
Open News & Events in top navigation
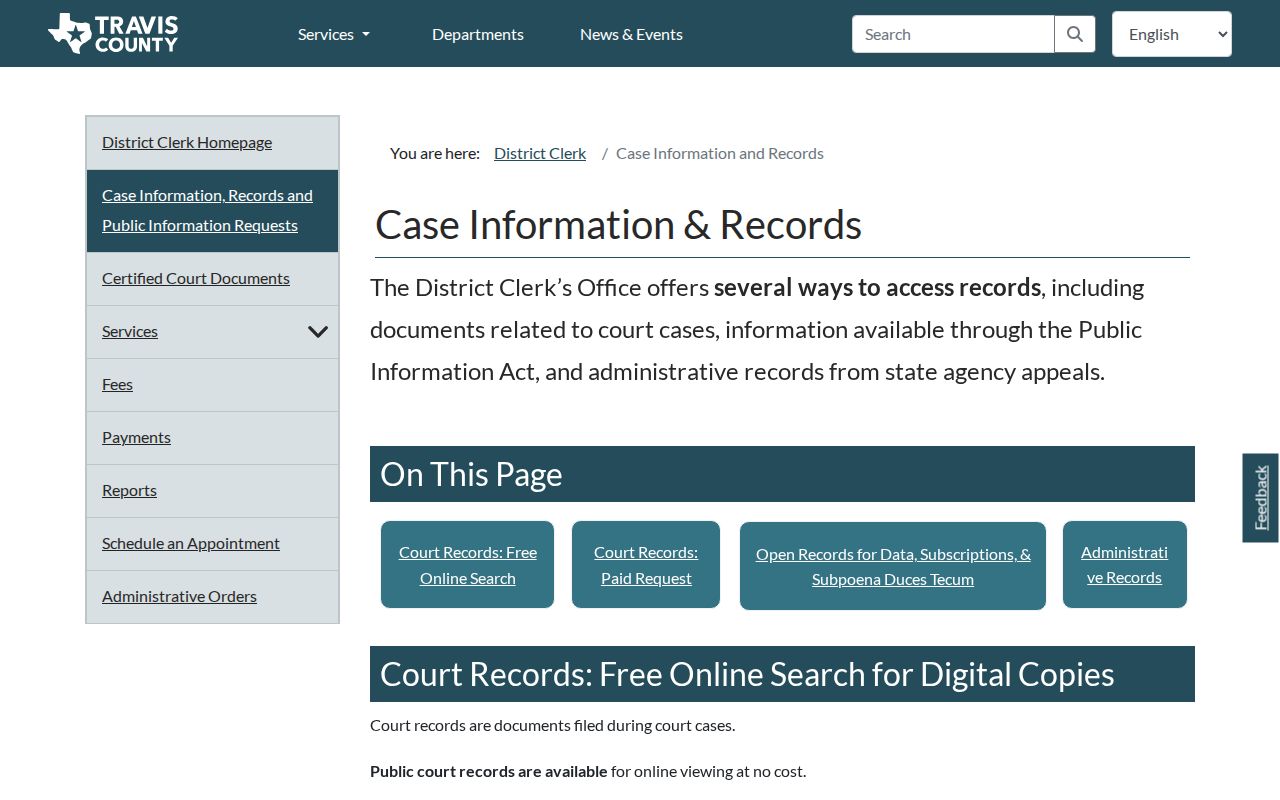pyautogui.click(x=631, y=34)
